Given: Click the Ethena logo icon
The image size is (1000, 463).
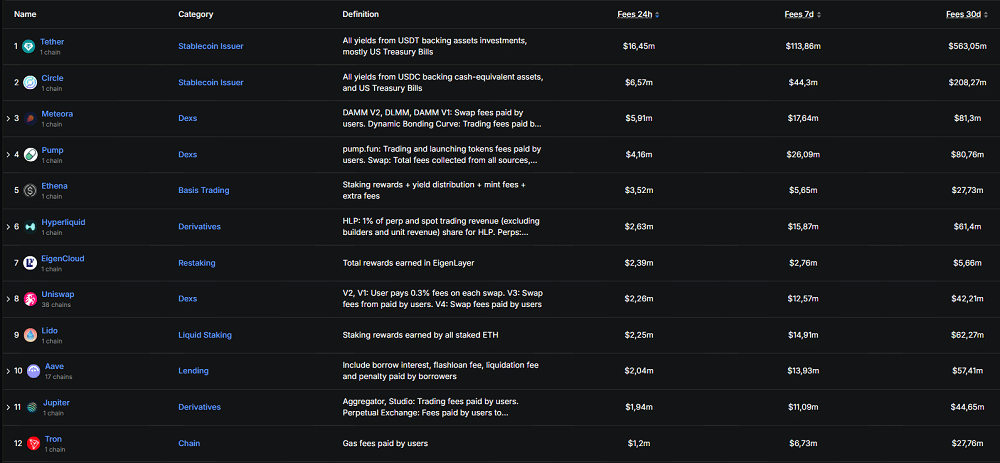Looking at the screenshot, I should (x=30, y=190).
